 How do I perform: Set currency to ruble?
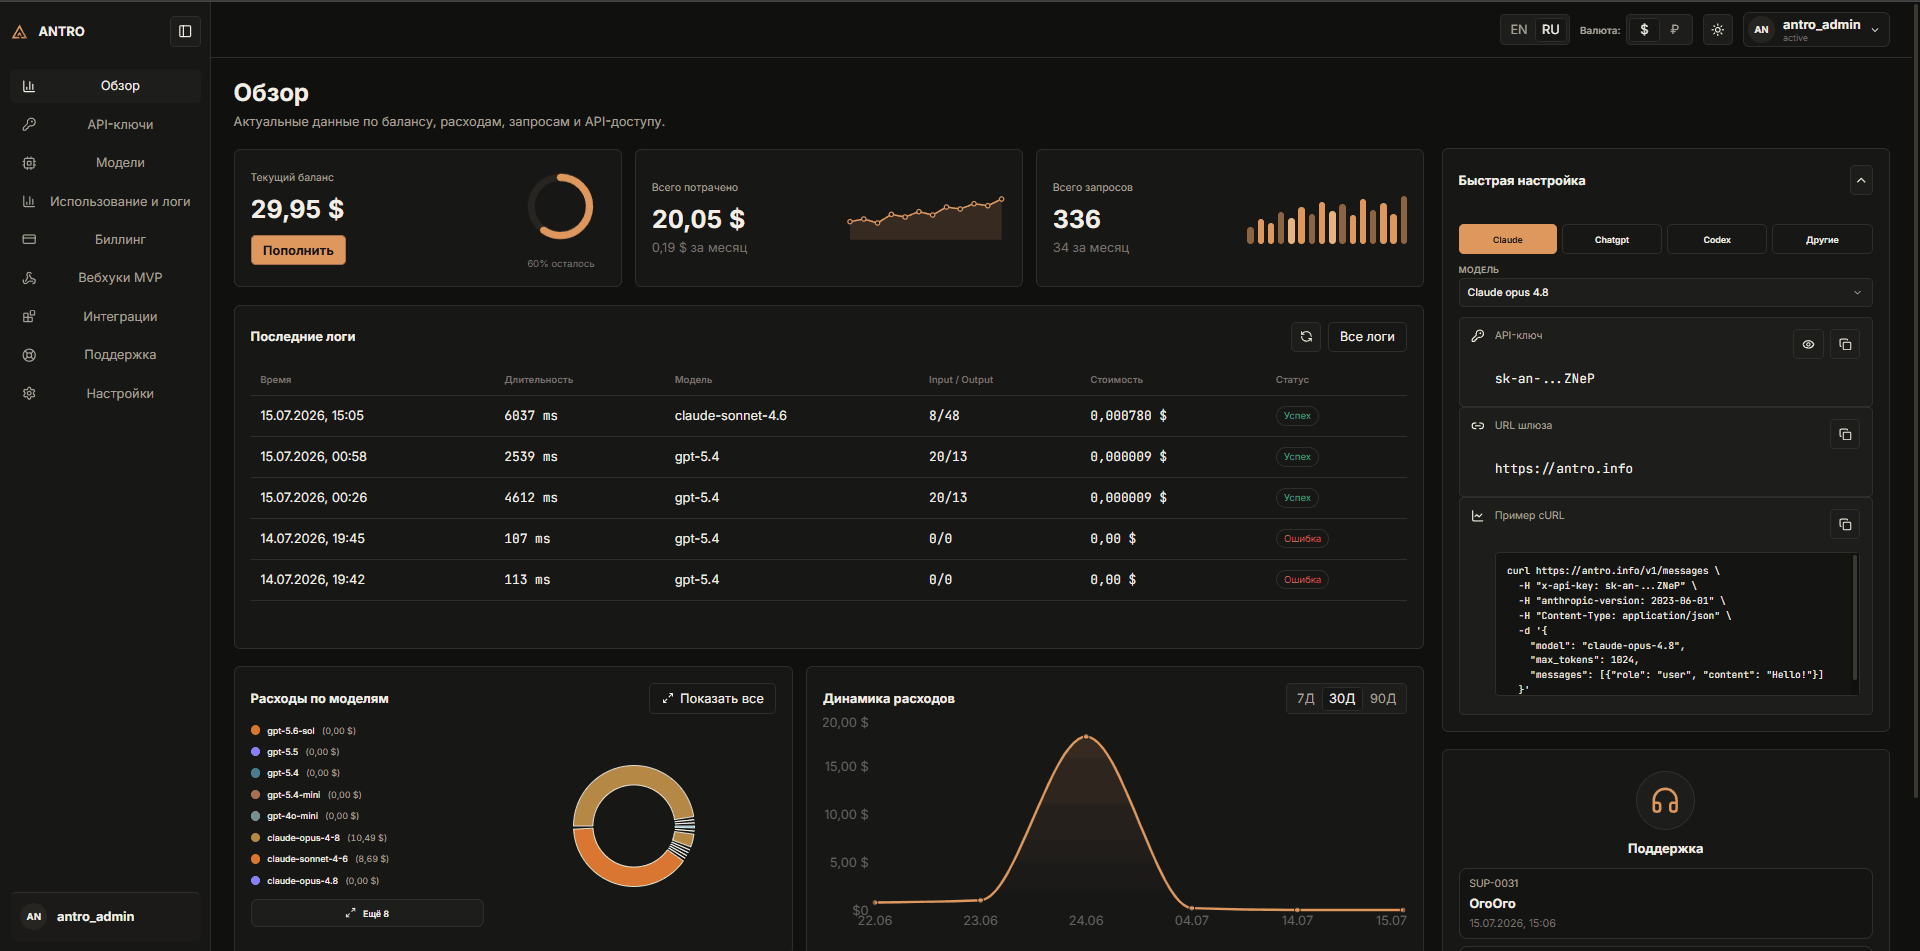(x=1674, y=30)
